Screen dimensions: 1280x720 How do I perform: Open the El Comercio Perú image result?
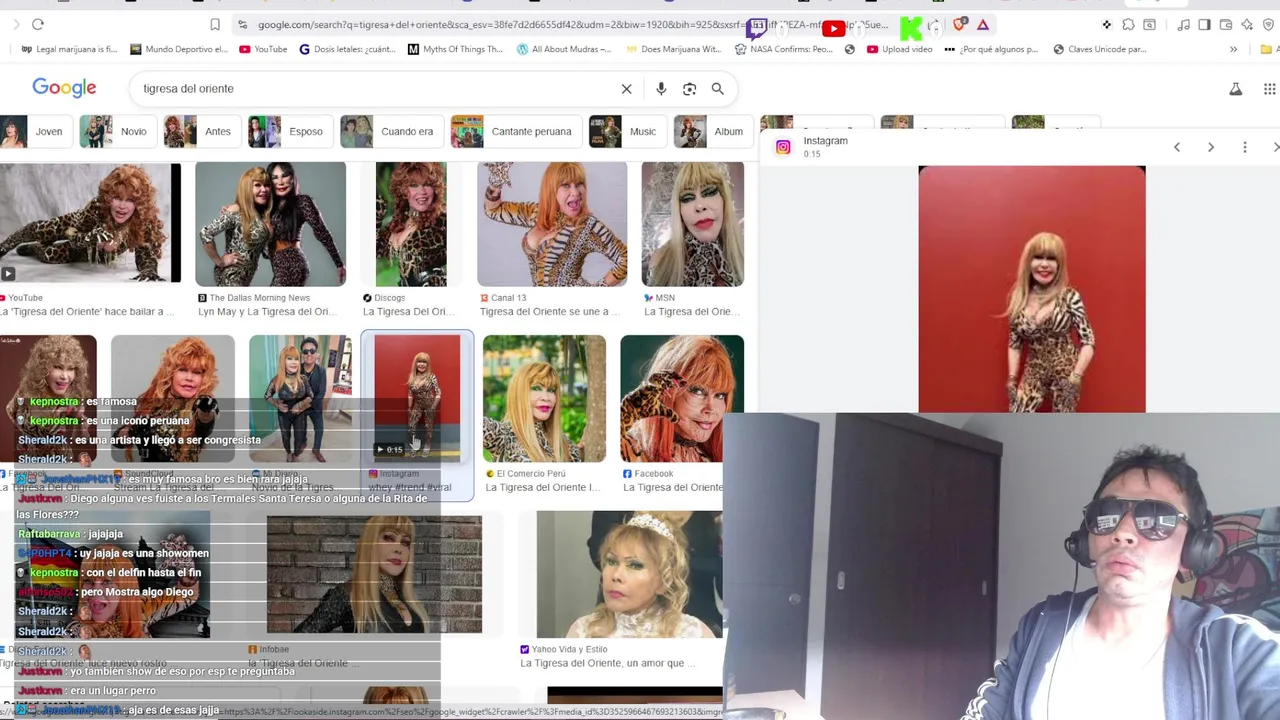pos(544,398)
